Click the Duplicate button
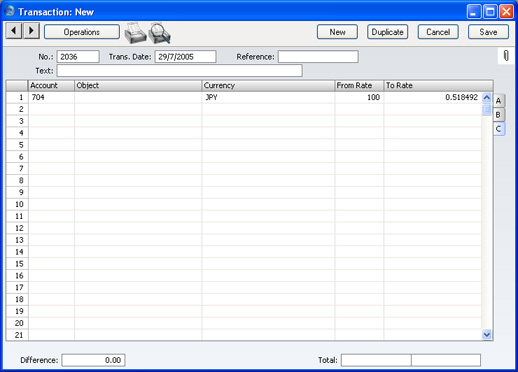Screen dimensions: 518x372 (x=388, y=32)
